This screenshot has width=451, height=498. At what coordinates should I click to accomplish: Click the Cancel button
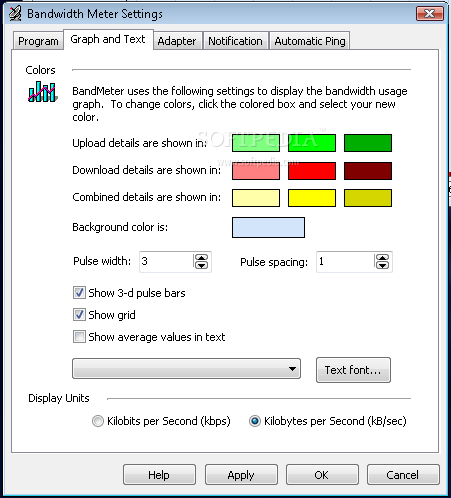pos(403,475)
